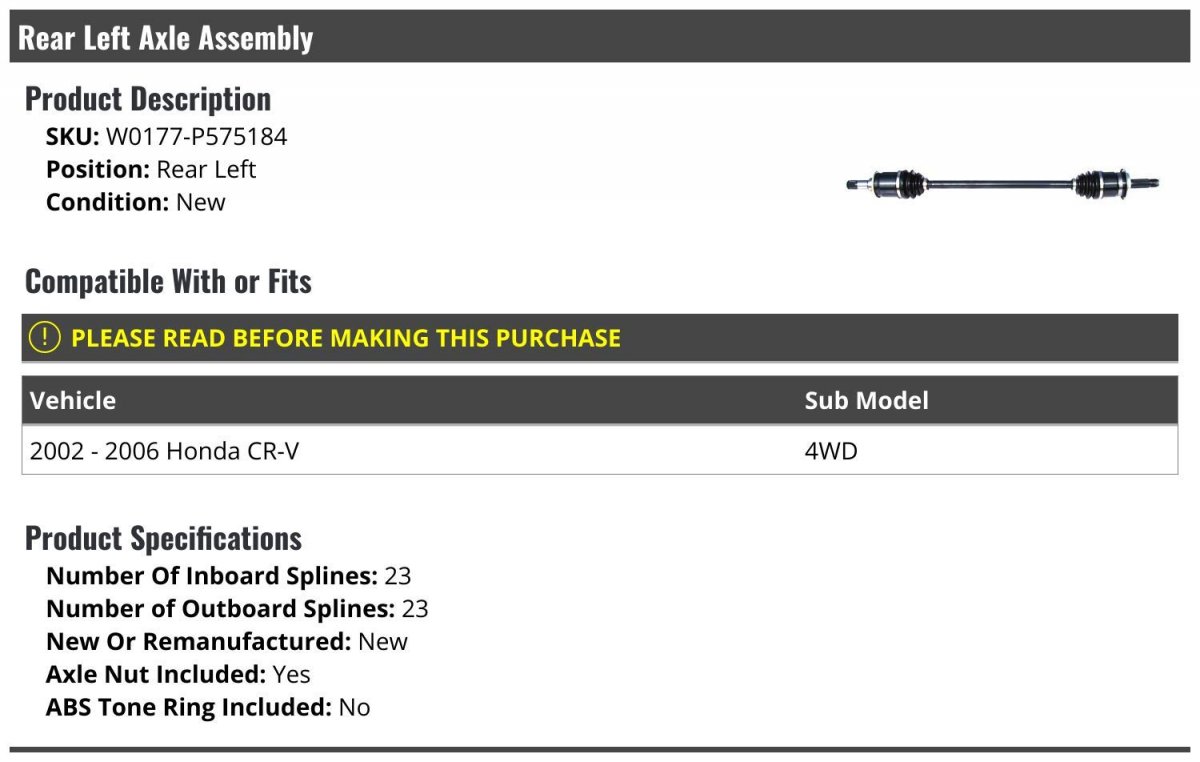Click the SKU value W0177-P575184

pos(196,137)
